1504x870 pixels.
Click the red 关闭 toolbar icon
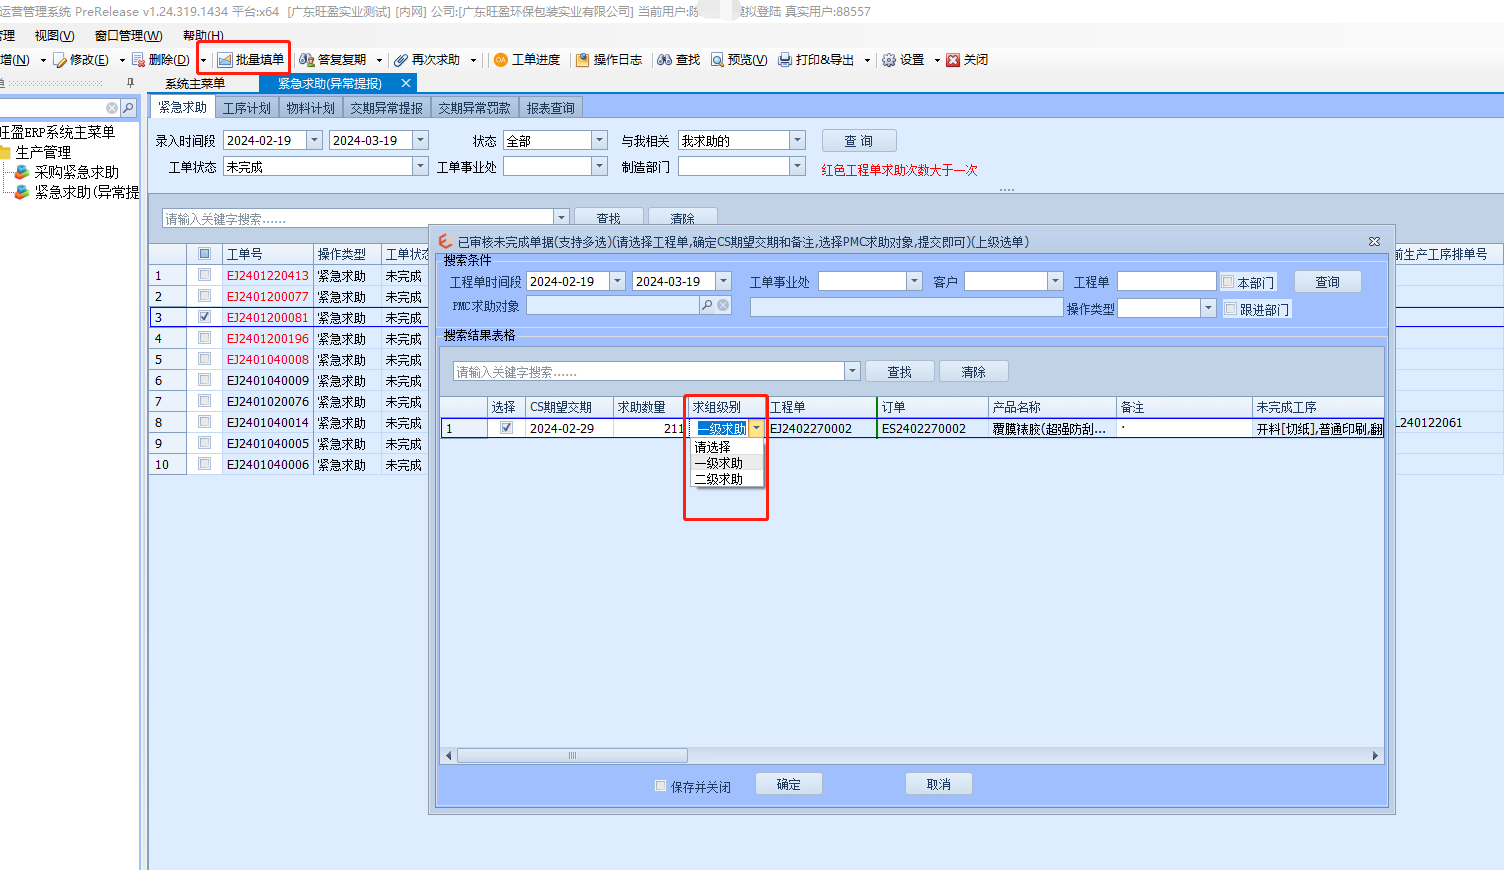click(x=953, y=60)
